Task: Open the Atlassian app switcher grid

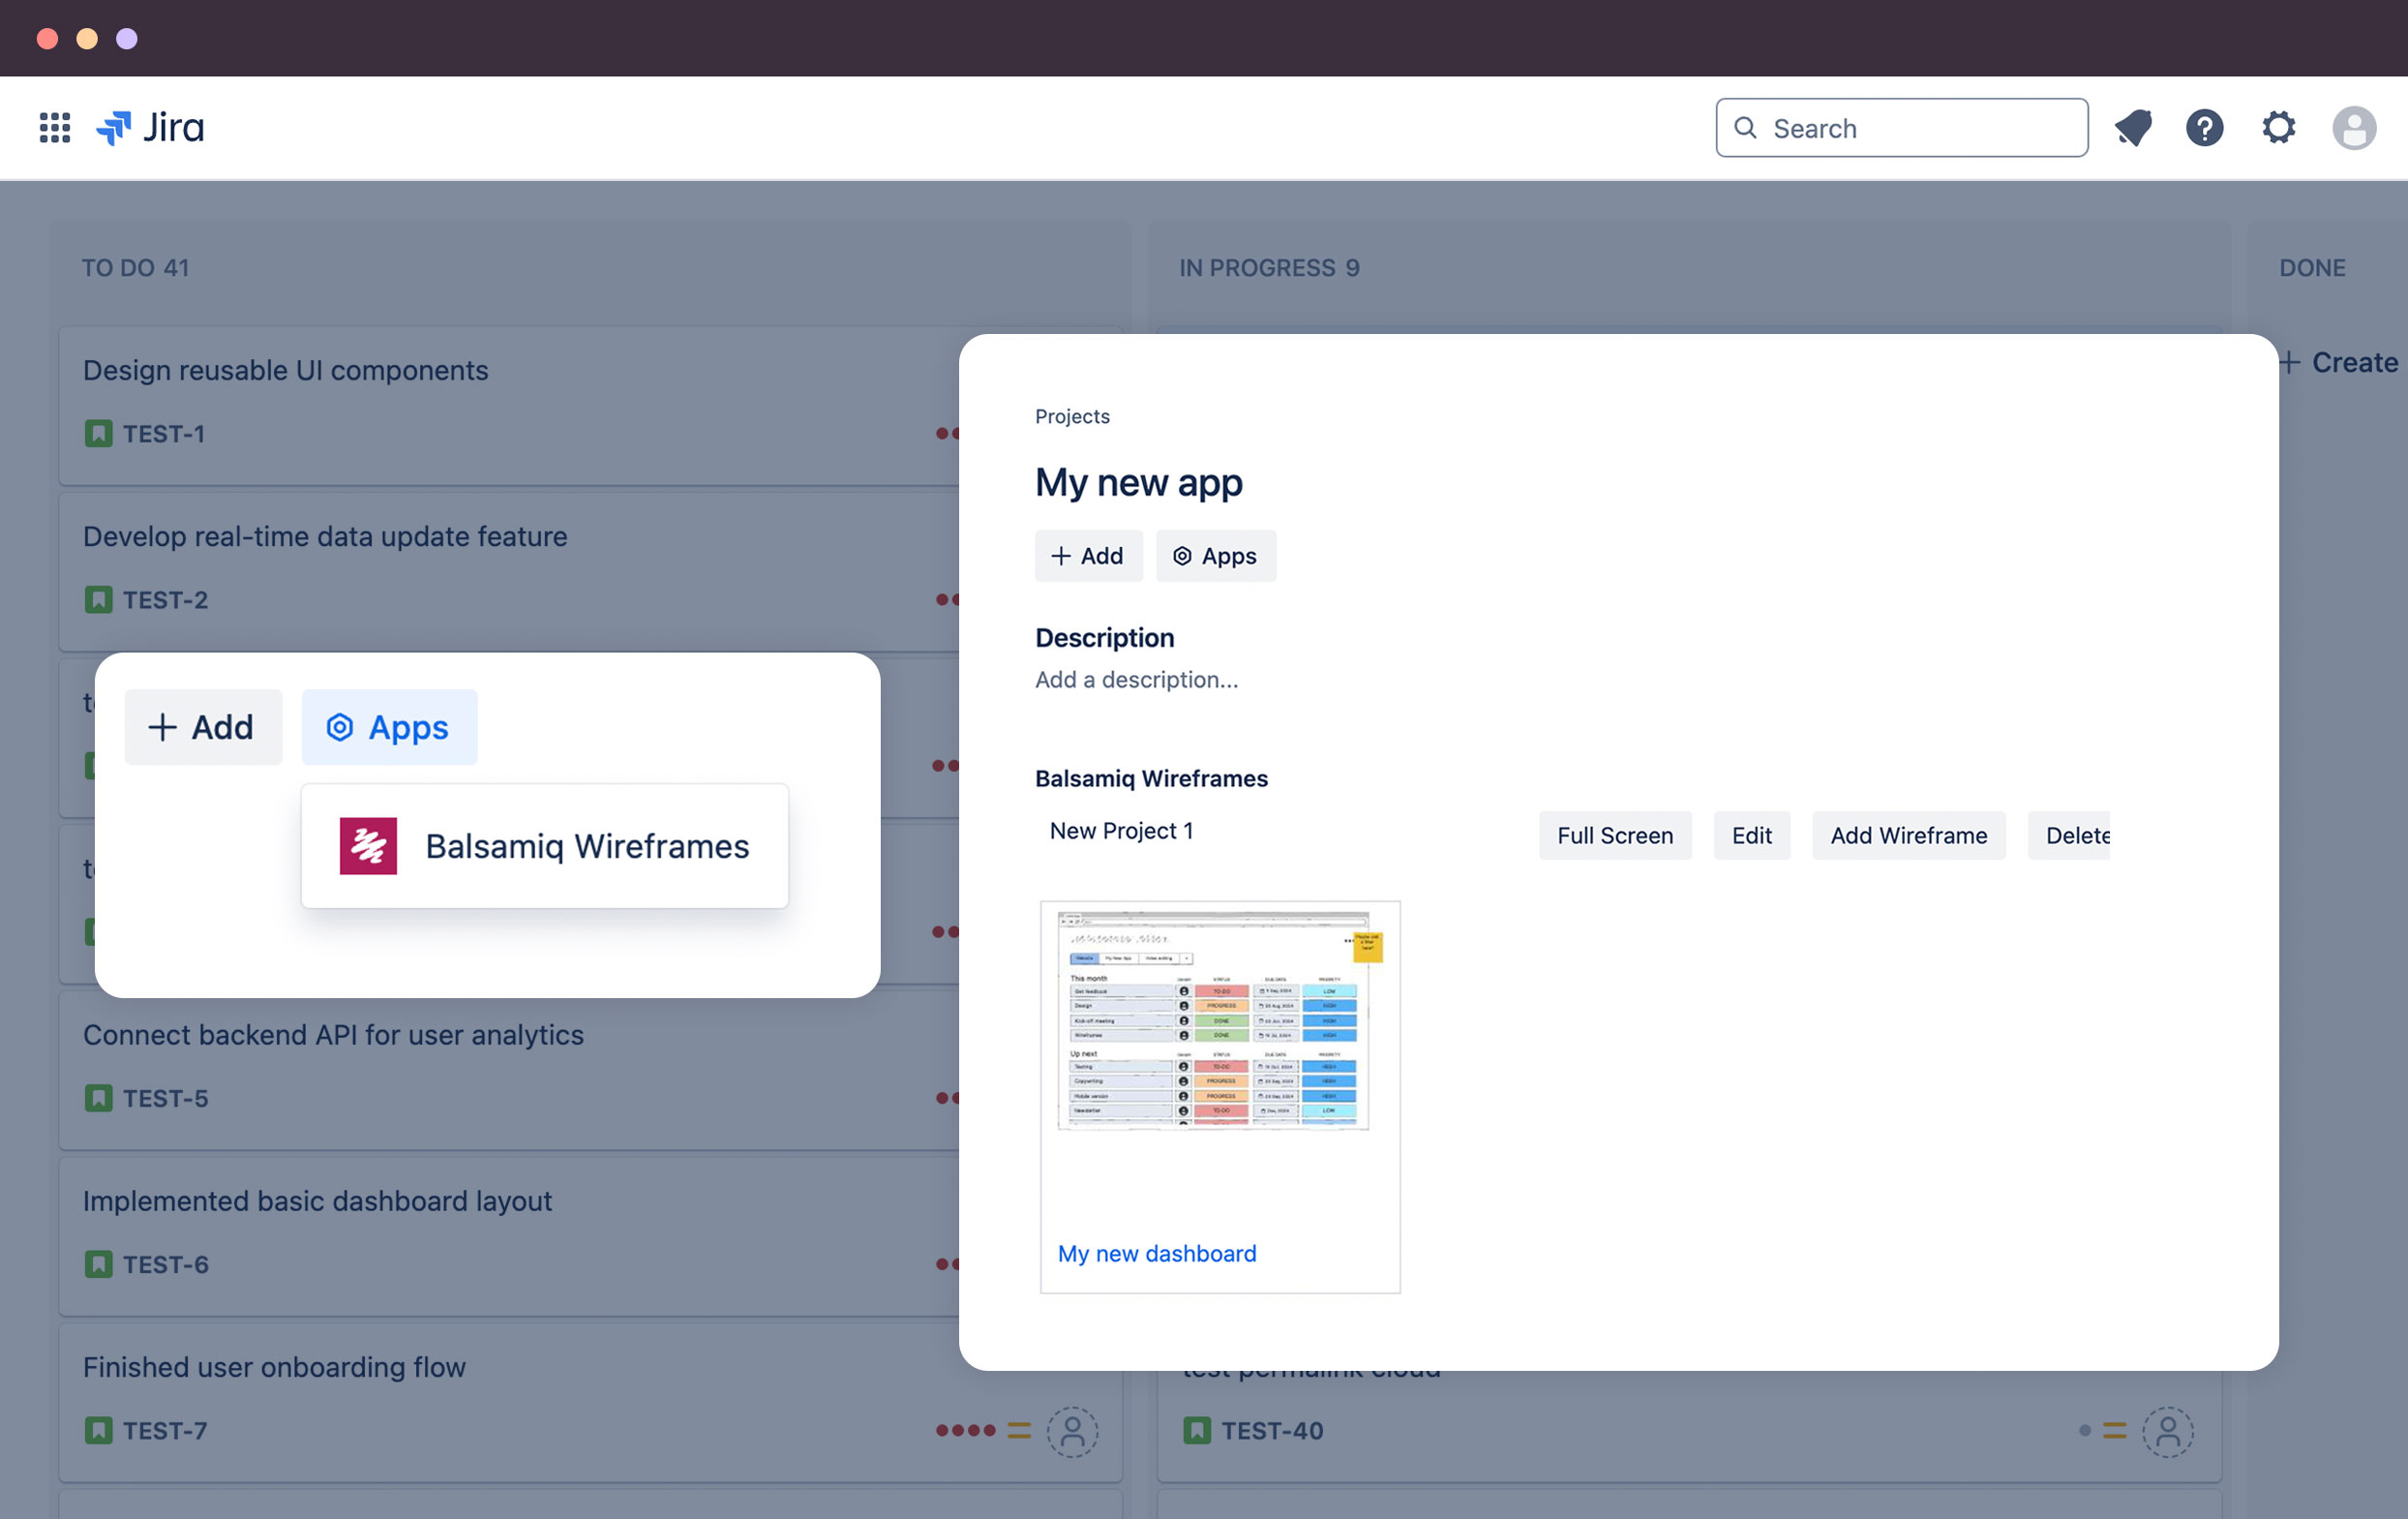Action: tap(54, 127)
